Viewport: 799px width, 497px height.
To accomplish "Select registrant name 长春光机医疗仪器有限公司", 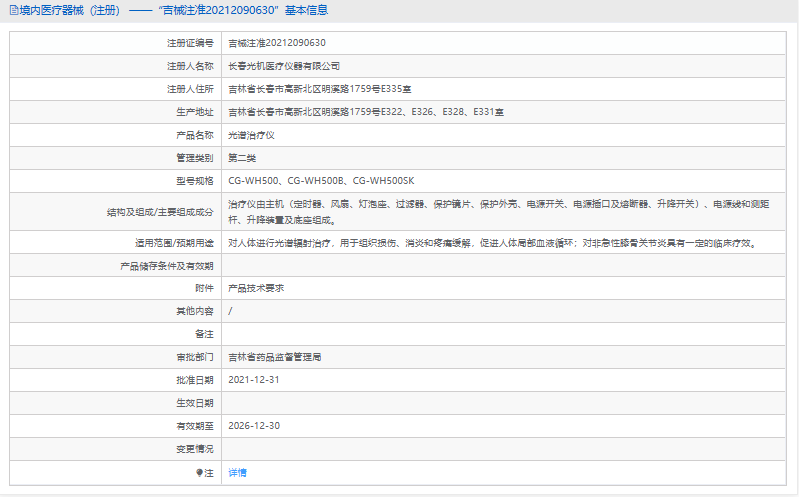I will pos(284,66).
